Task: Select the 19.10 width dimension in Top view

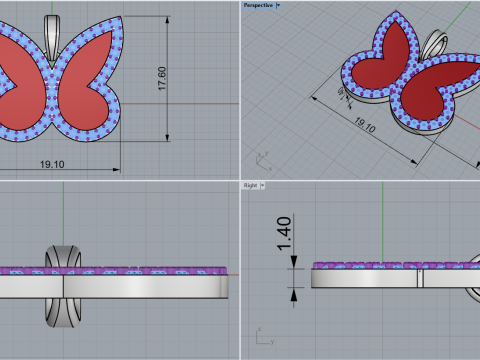Action: 52,164
